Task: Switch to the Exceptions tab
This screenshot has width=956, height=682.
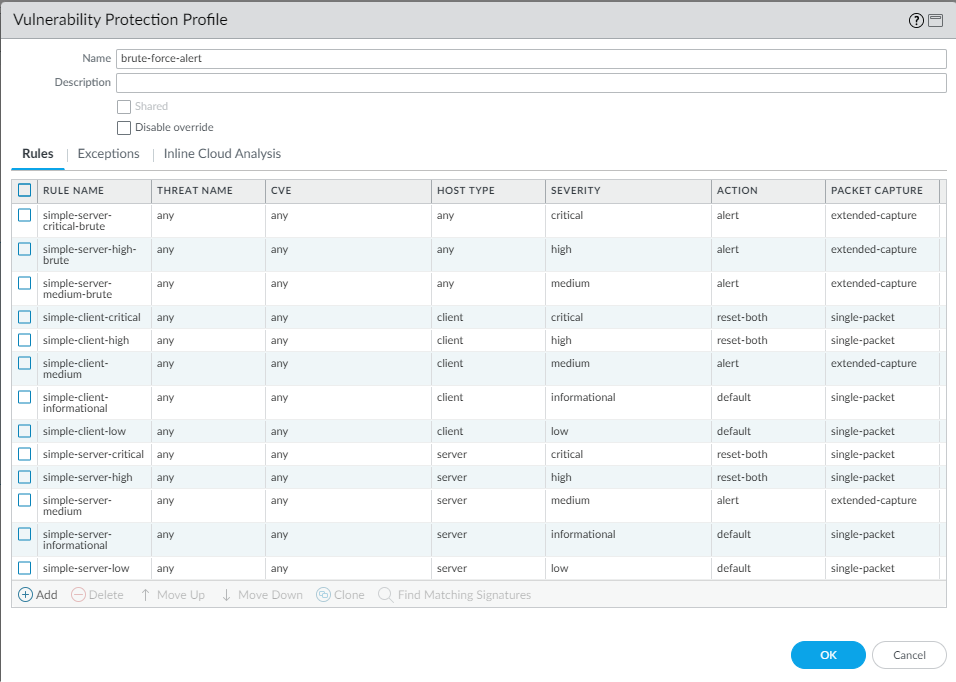Action: point(108,154)
